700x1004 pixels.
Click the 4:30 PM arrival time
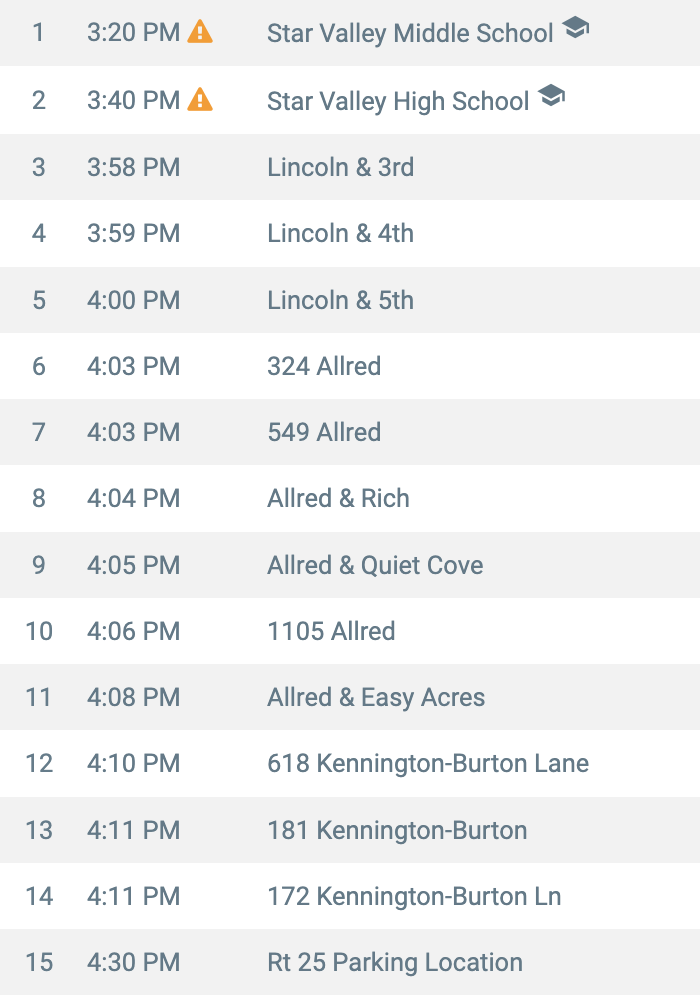click(134, 963)
